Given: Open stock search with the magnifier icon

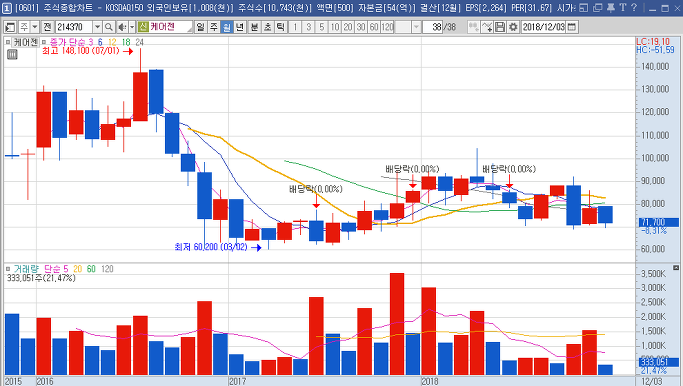Looking at the screenshot, I should [x=108, y=27].
